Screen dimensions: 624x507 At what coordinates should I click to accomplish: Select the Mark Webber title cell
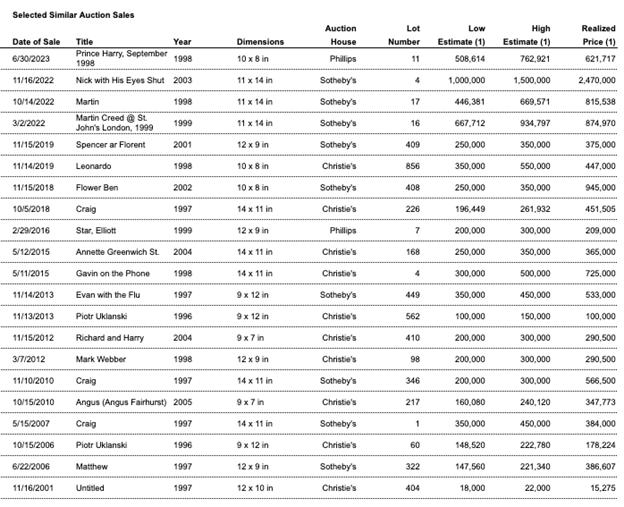coord(100,359)
